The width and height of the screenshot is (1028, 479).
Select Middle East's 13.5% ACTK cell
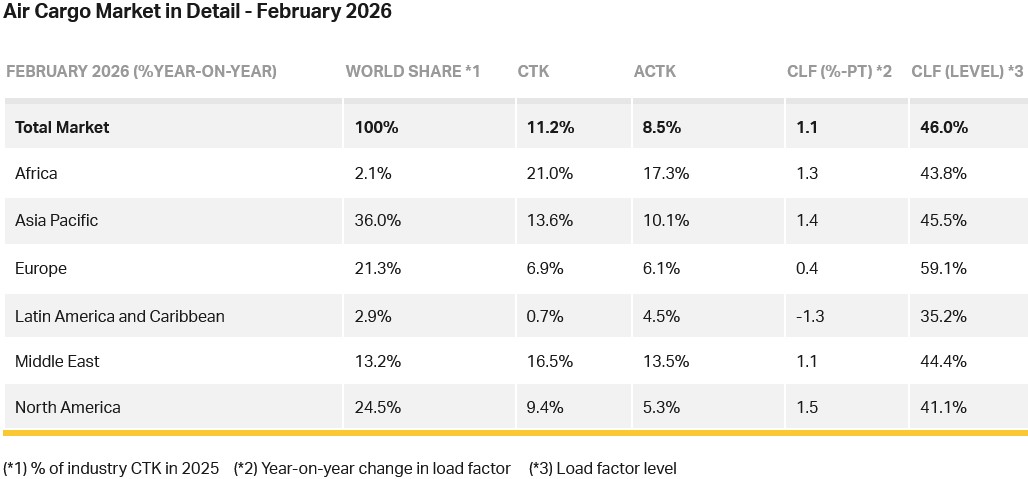pyautogui.click(x=660, y=361)
